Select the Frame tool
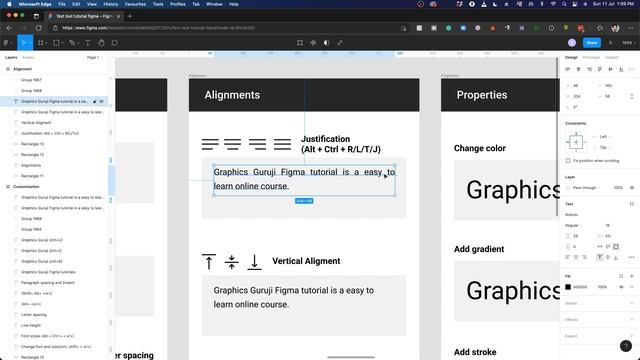 click(40, 42)
